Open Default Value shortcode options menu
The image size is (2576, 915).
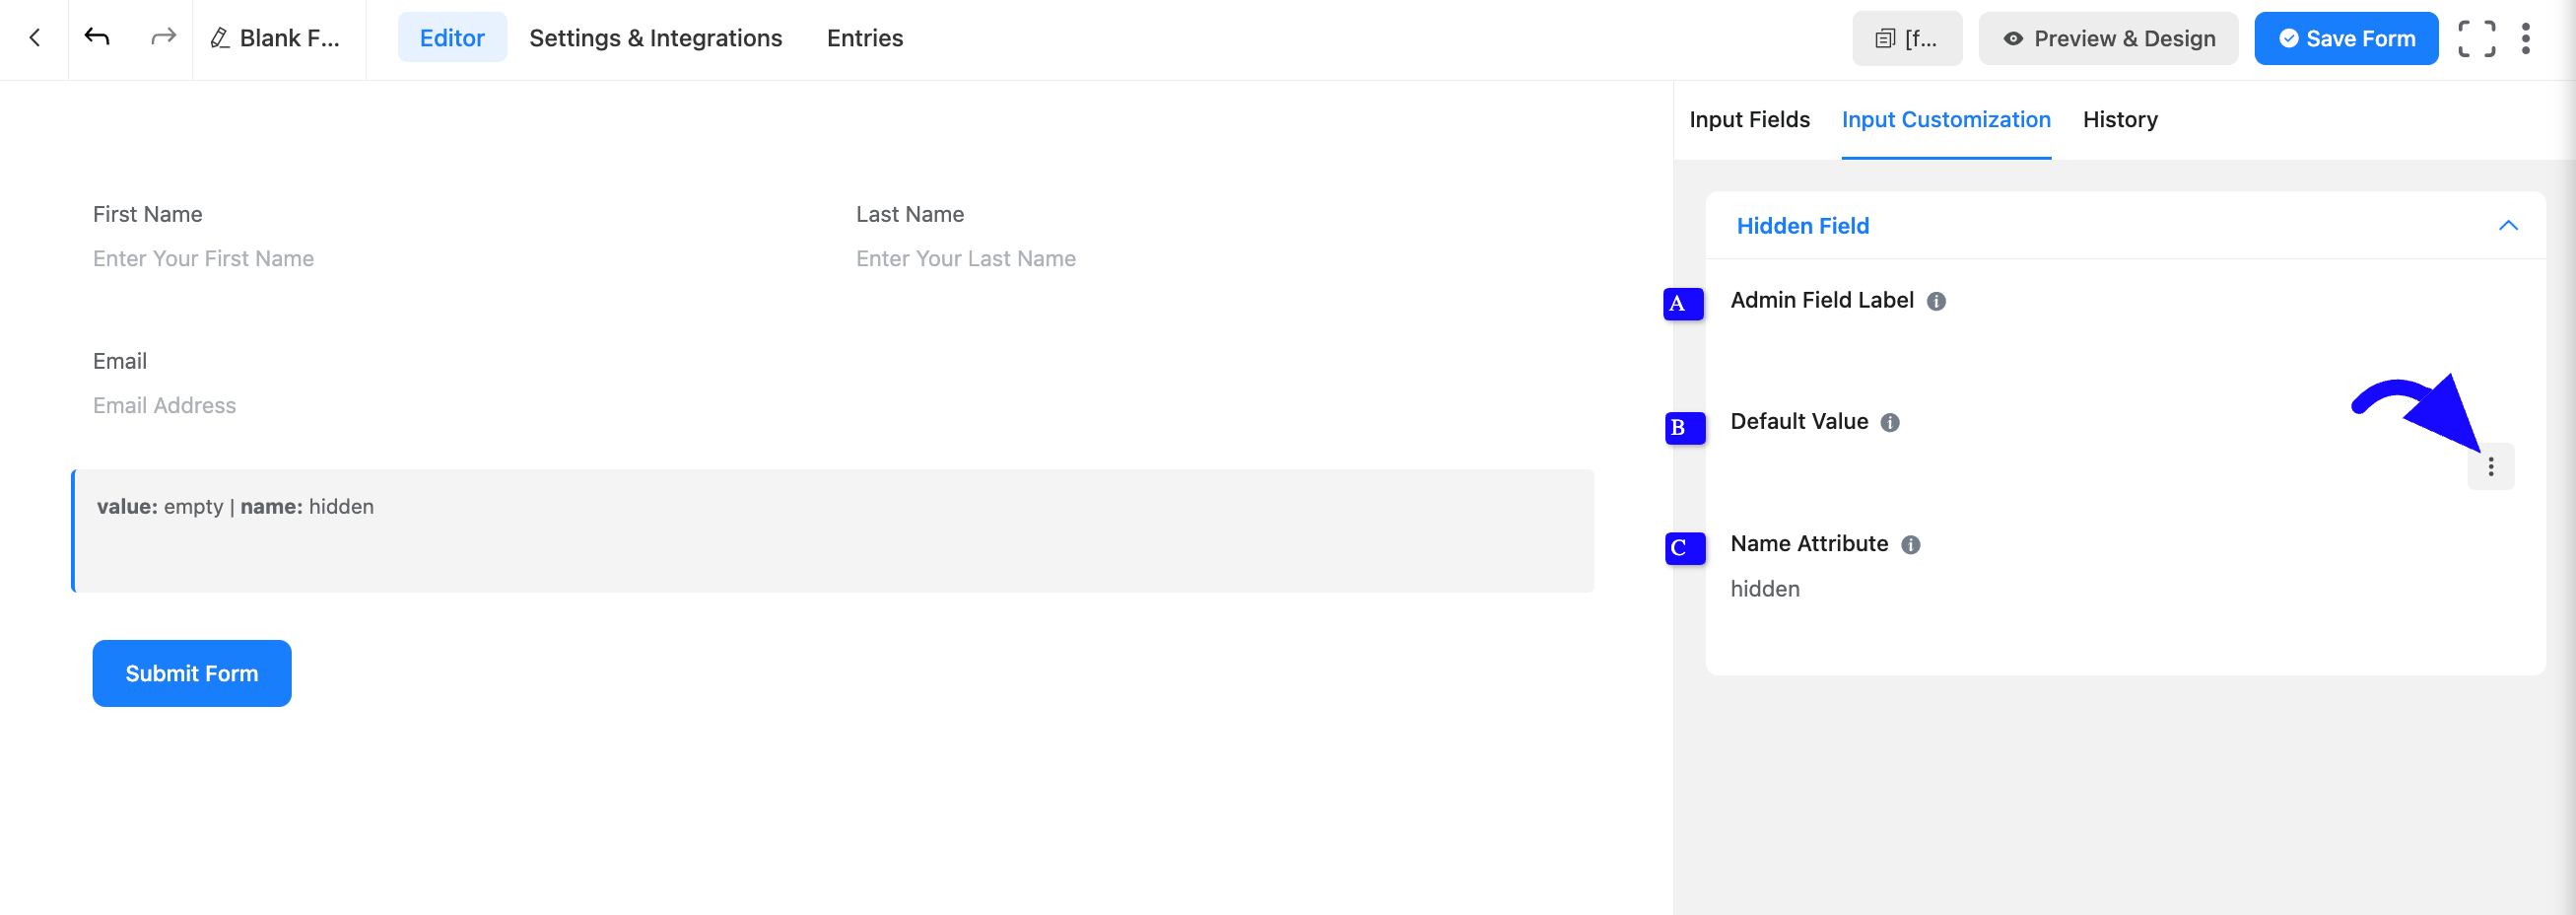click(2491, 467)
